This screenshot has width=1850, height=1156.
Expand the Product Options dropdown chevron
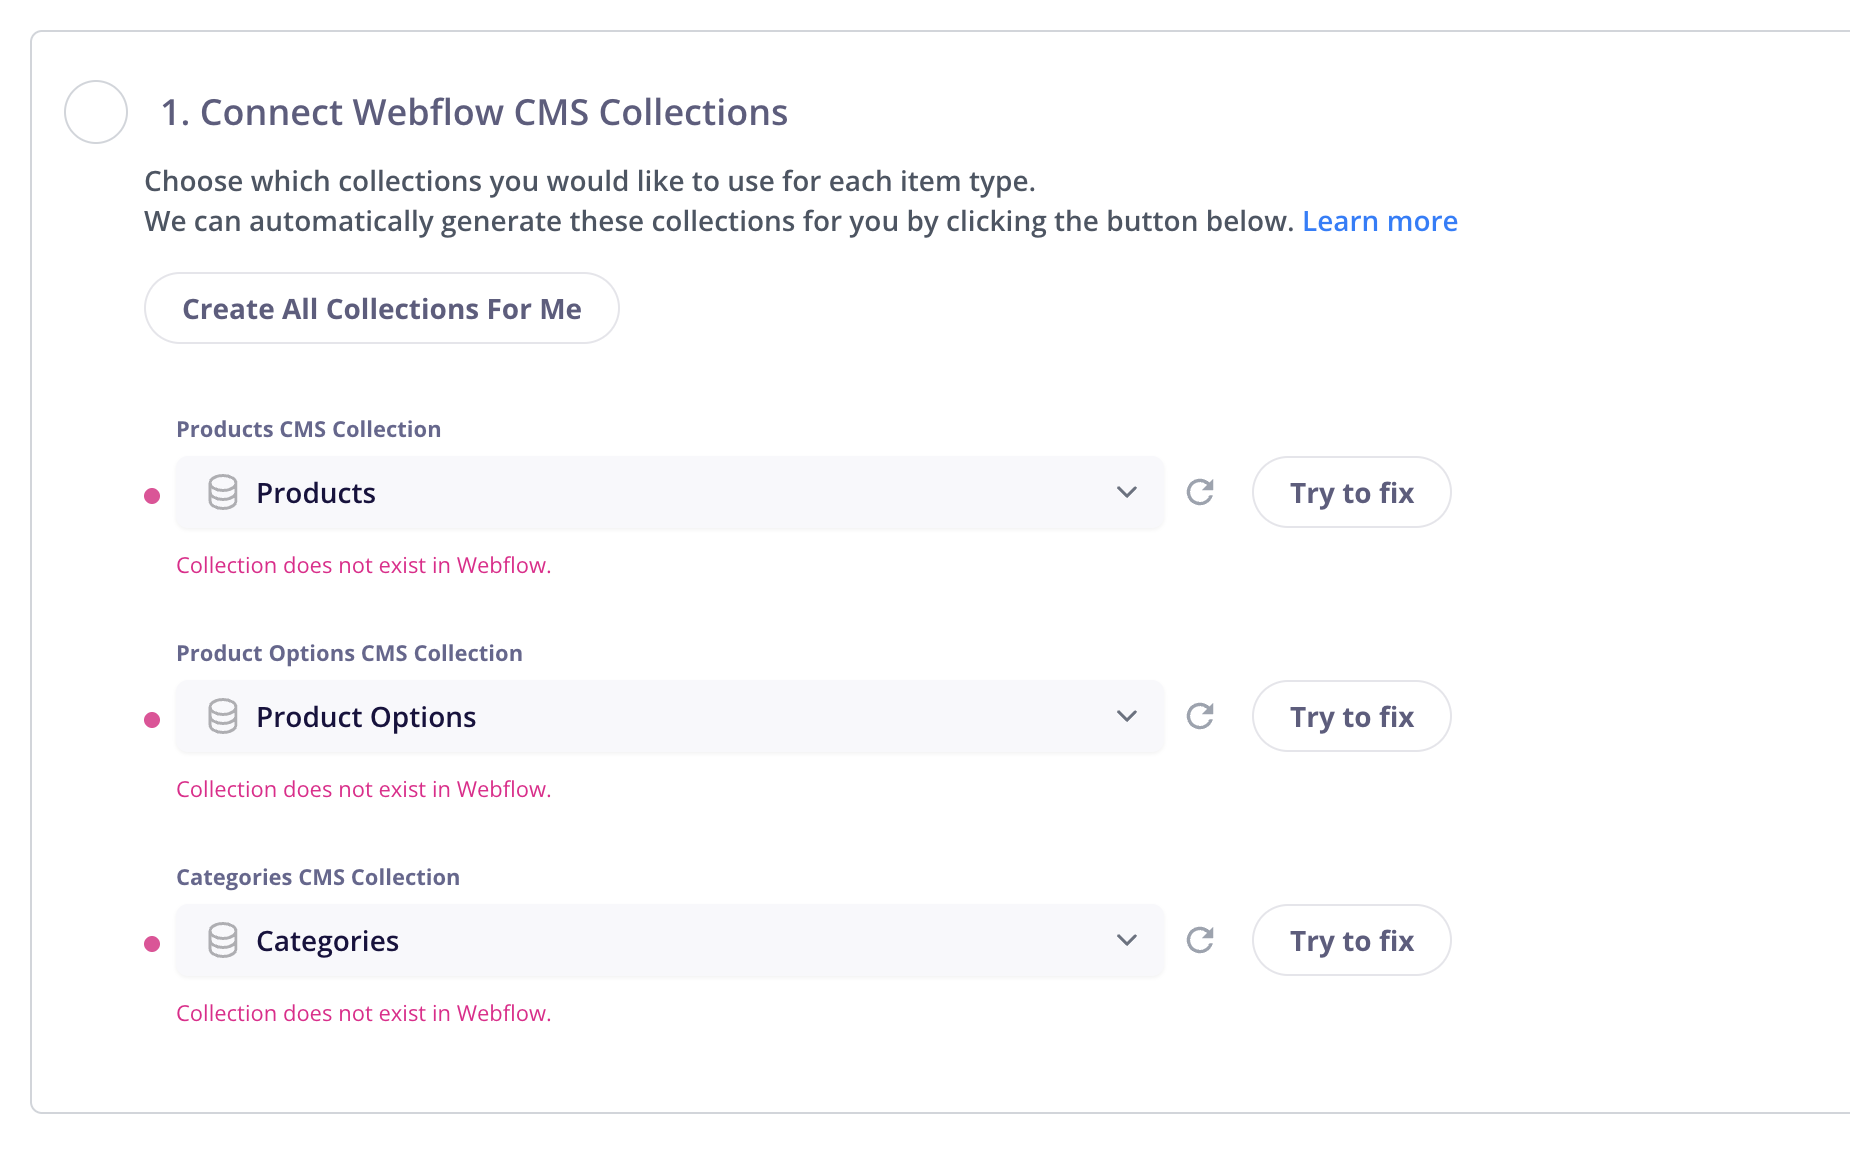click(x=1127, y=716)
